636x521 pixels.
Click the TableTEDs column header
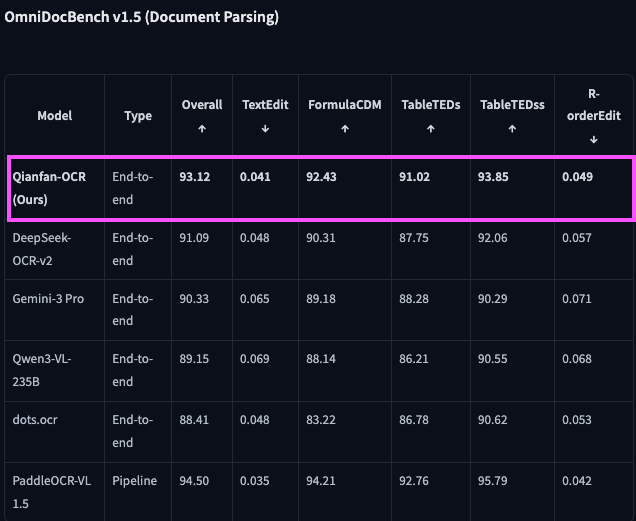pos(431,116)
